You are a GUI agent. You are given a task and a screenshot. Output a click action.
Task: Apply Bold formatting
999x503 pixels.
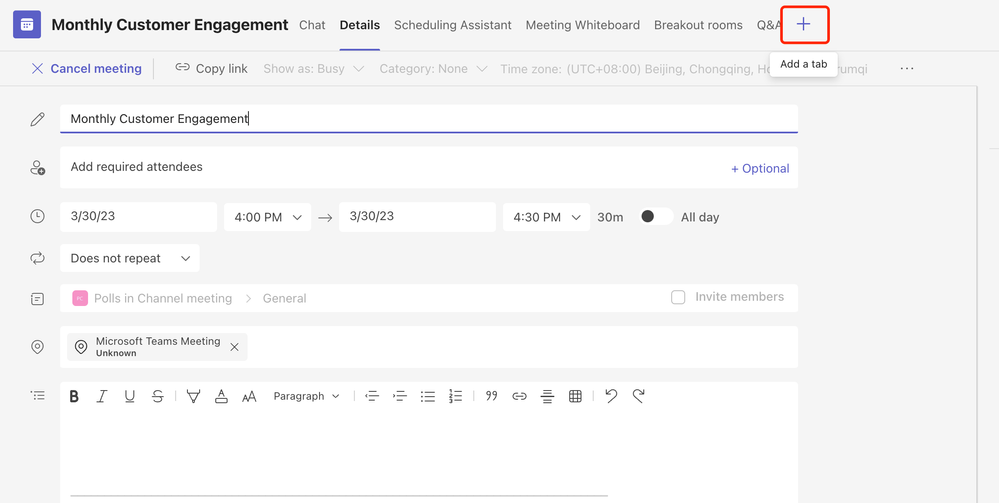click(74, 397)
